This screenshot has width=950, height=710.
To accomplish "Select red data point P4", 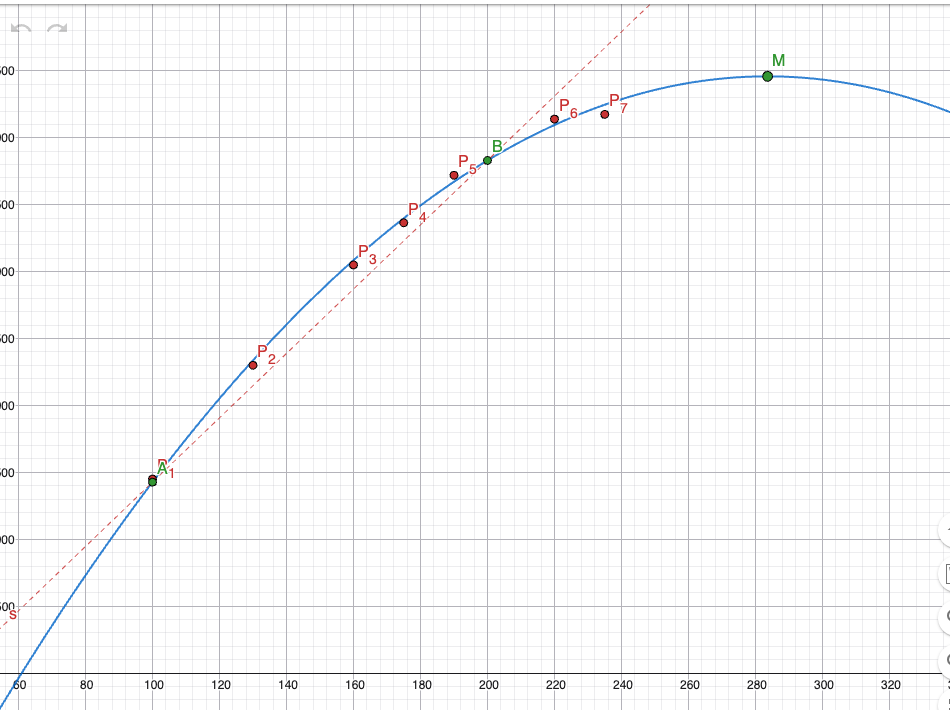I will coord(404,223).
